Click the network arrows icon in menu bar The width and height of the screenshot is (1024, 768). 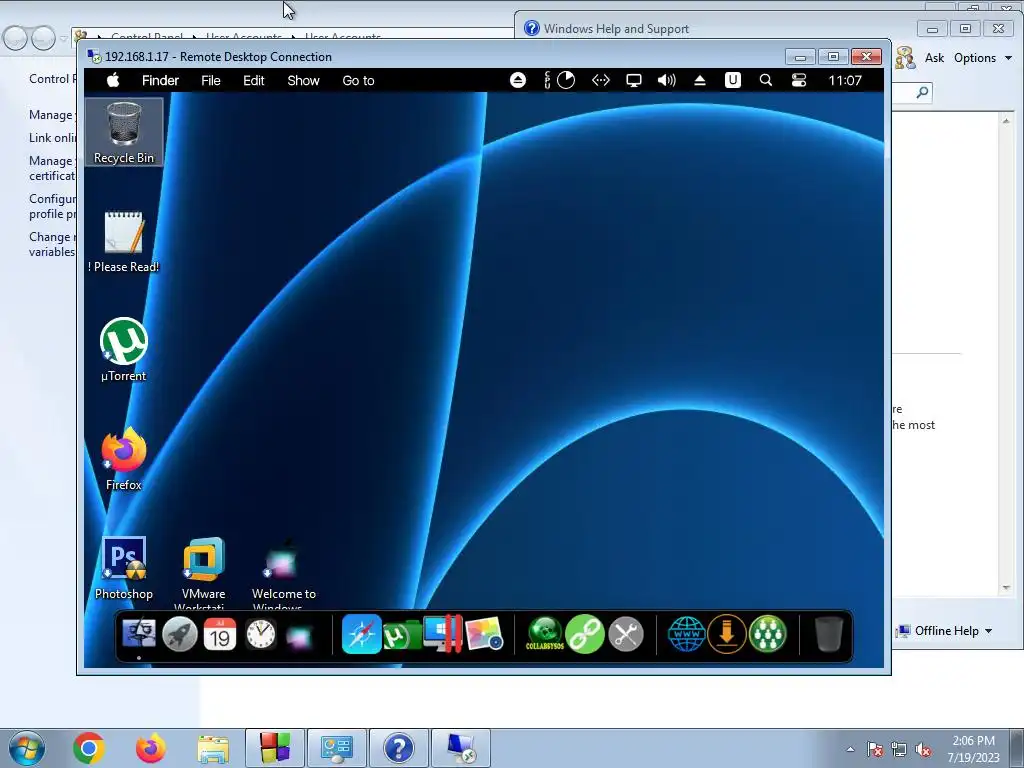click(x=600, y=80)
